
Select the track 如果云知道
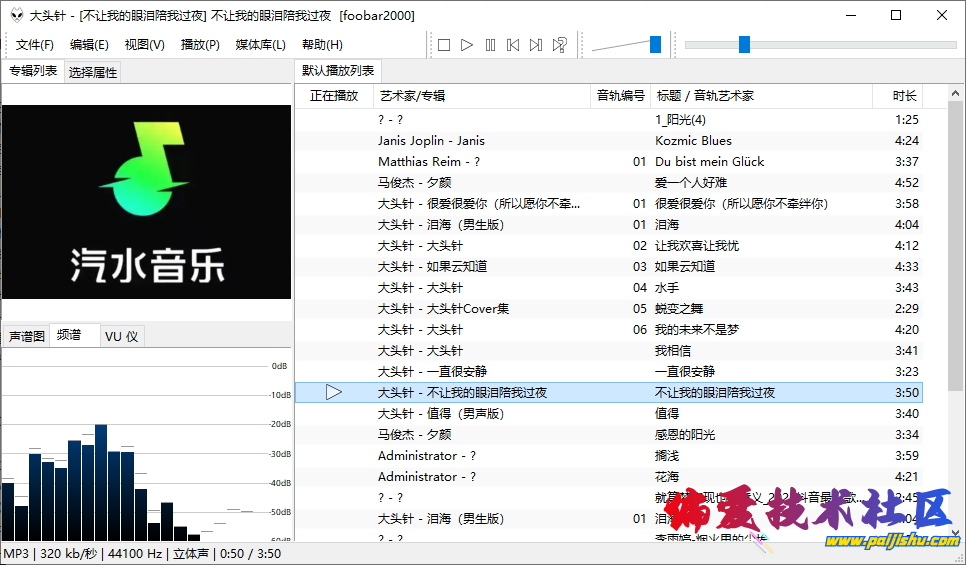pos(609,266)
